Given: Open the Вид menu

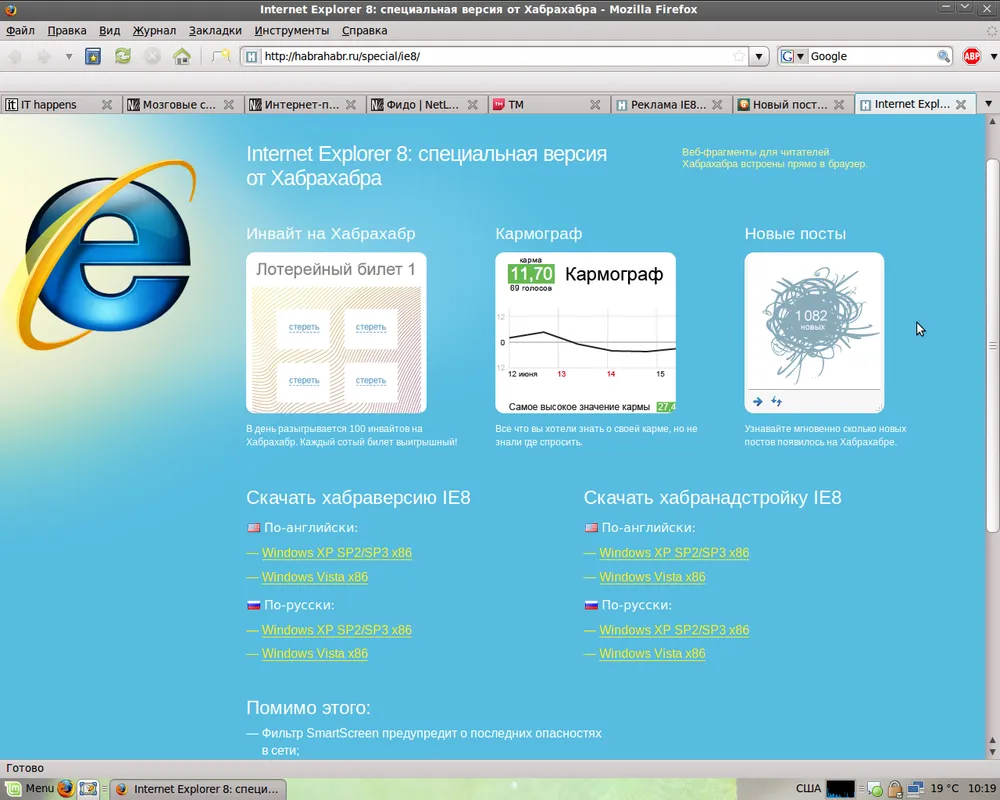Looking at the screenshot, I should [110, 31].
